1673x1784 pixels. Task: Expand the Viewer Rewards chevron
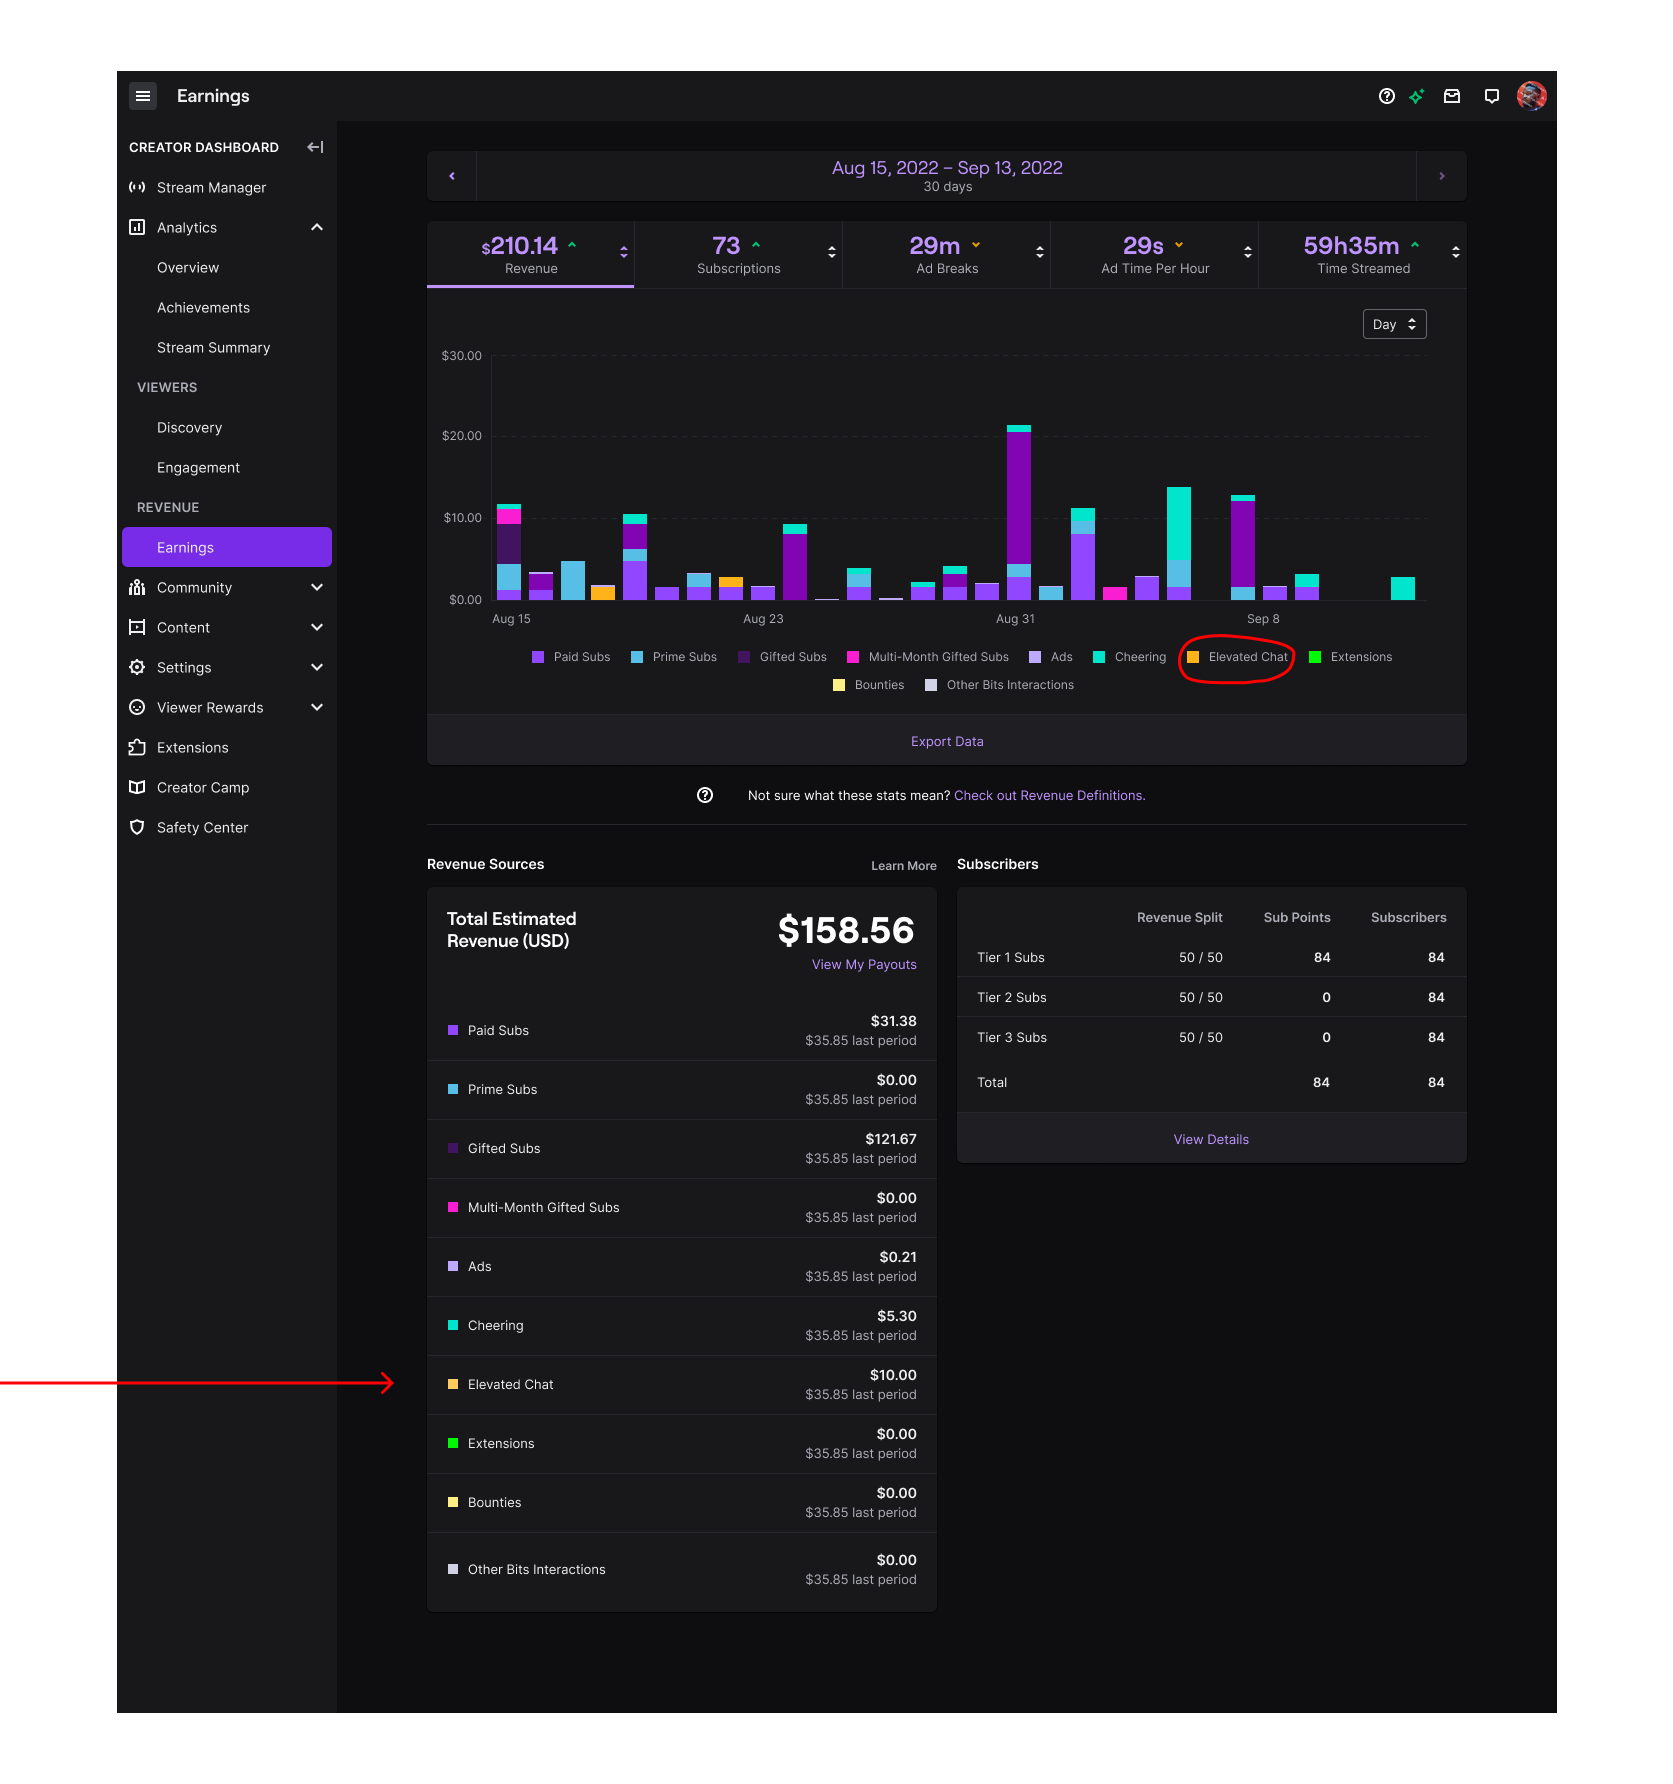click(317, 707)
